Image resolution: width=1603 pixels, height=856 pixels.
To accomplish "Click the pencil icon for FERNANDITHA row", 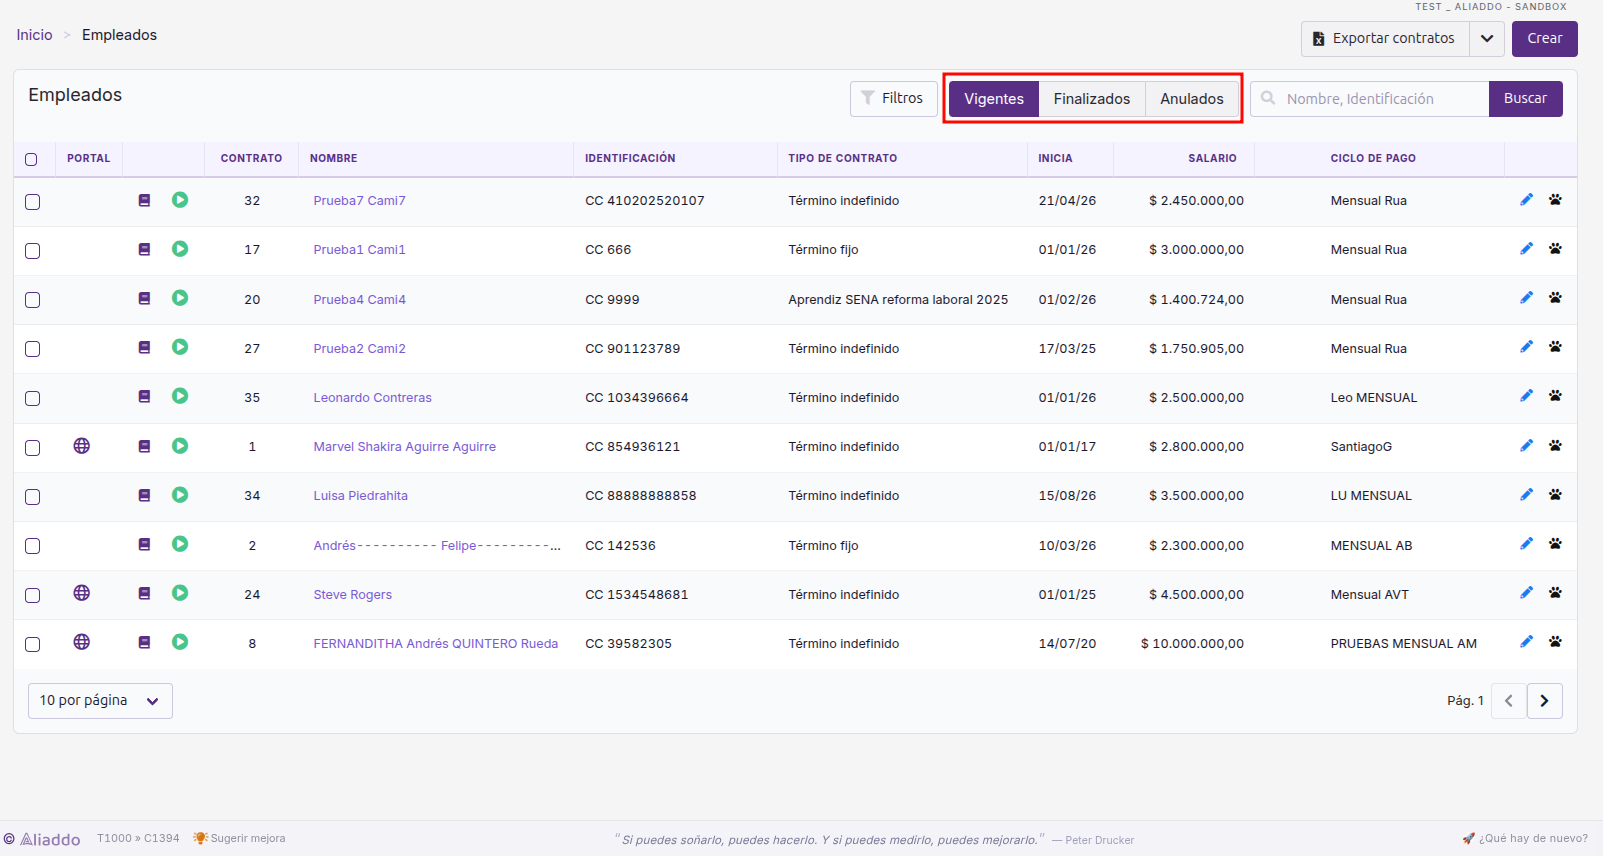I will point(1526,641).
